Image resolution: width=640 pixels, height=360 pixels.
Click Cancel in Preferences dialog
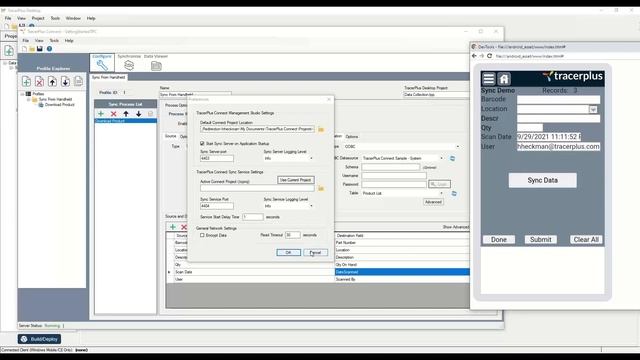pyautogui.click(x=316, y=253)
